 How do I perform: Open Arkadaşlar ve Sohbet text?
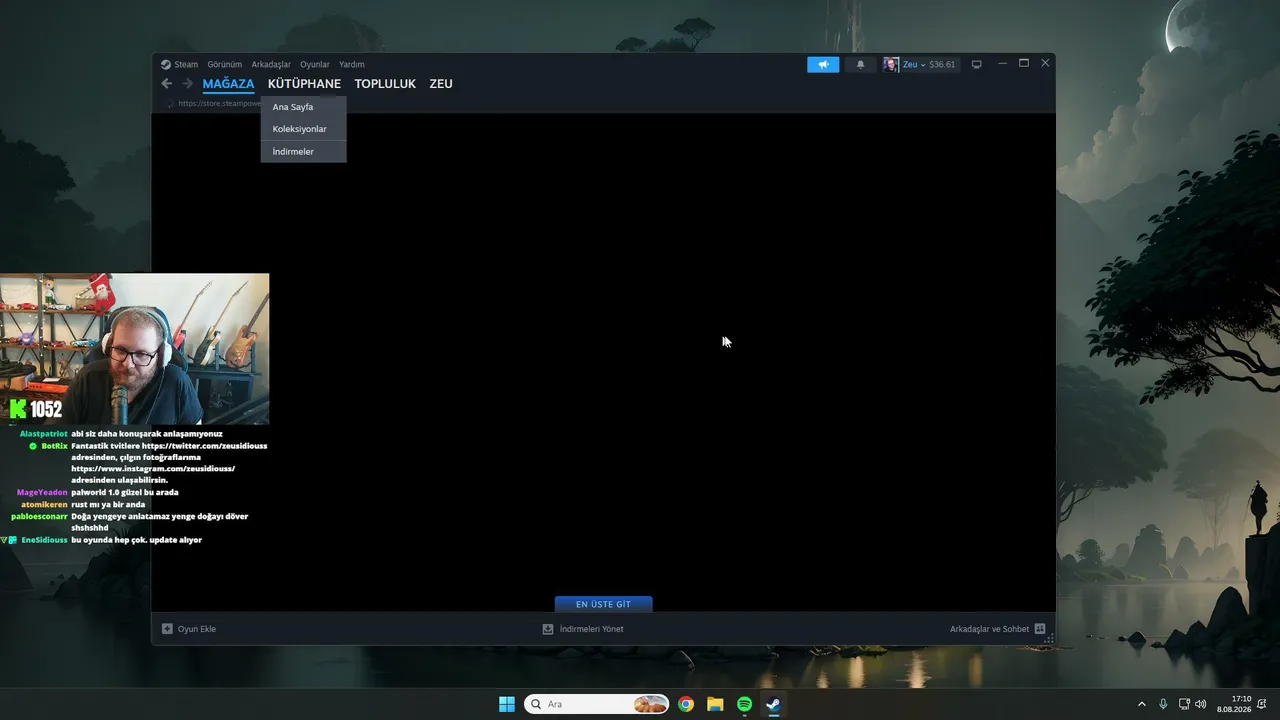(989, 629)
